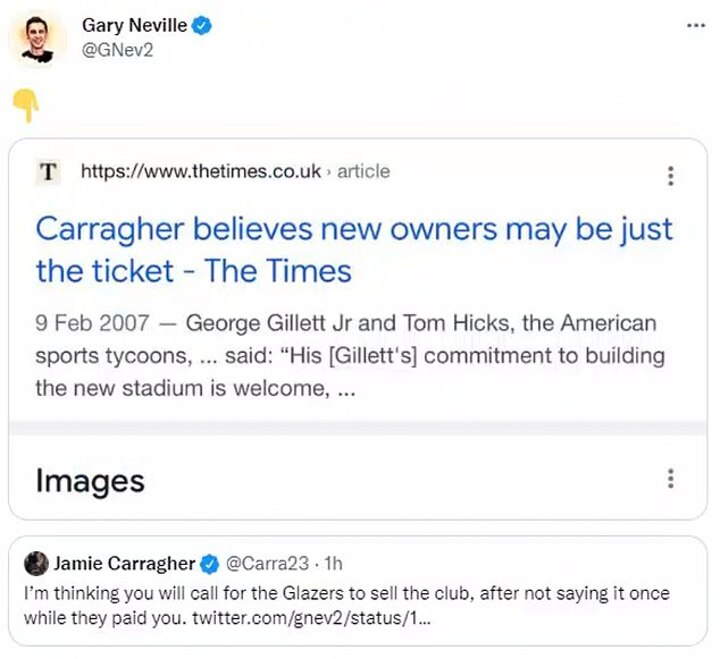This screenshot has height=659, width=720.
Task: Click Gary Neville's blue verified badge
Action: 202,26
